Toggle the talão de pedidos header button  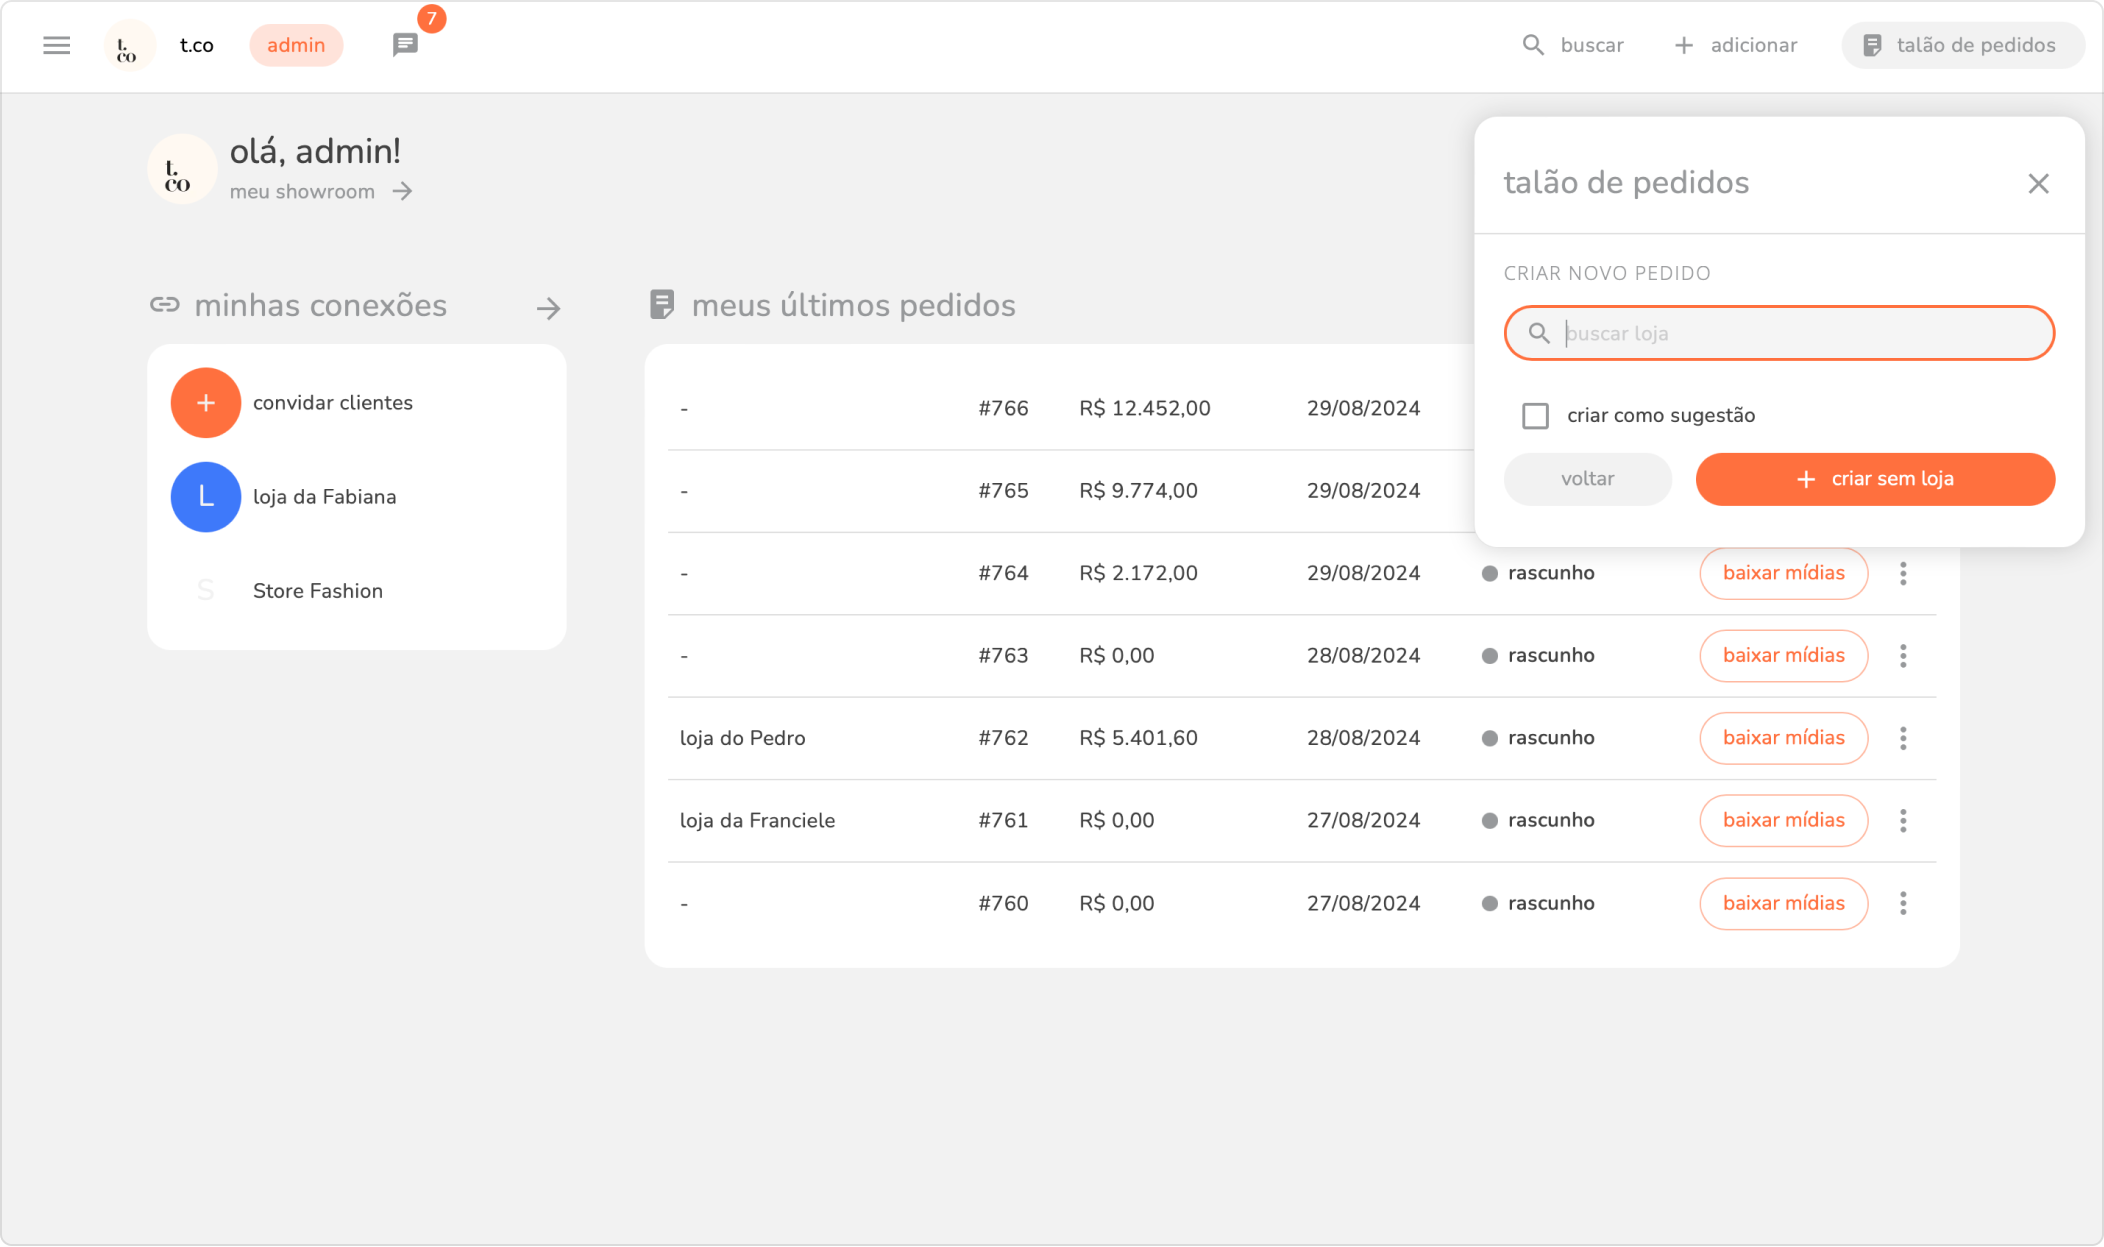[x=1961, y=45]
